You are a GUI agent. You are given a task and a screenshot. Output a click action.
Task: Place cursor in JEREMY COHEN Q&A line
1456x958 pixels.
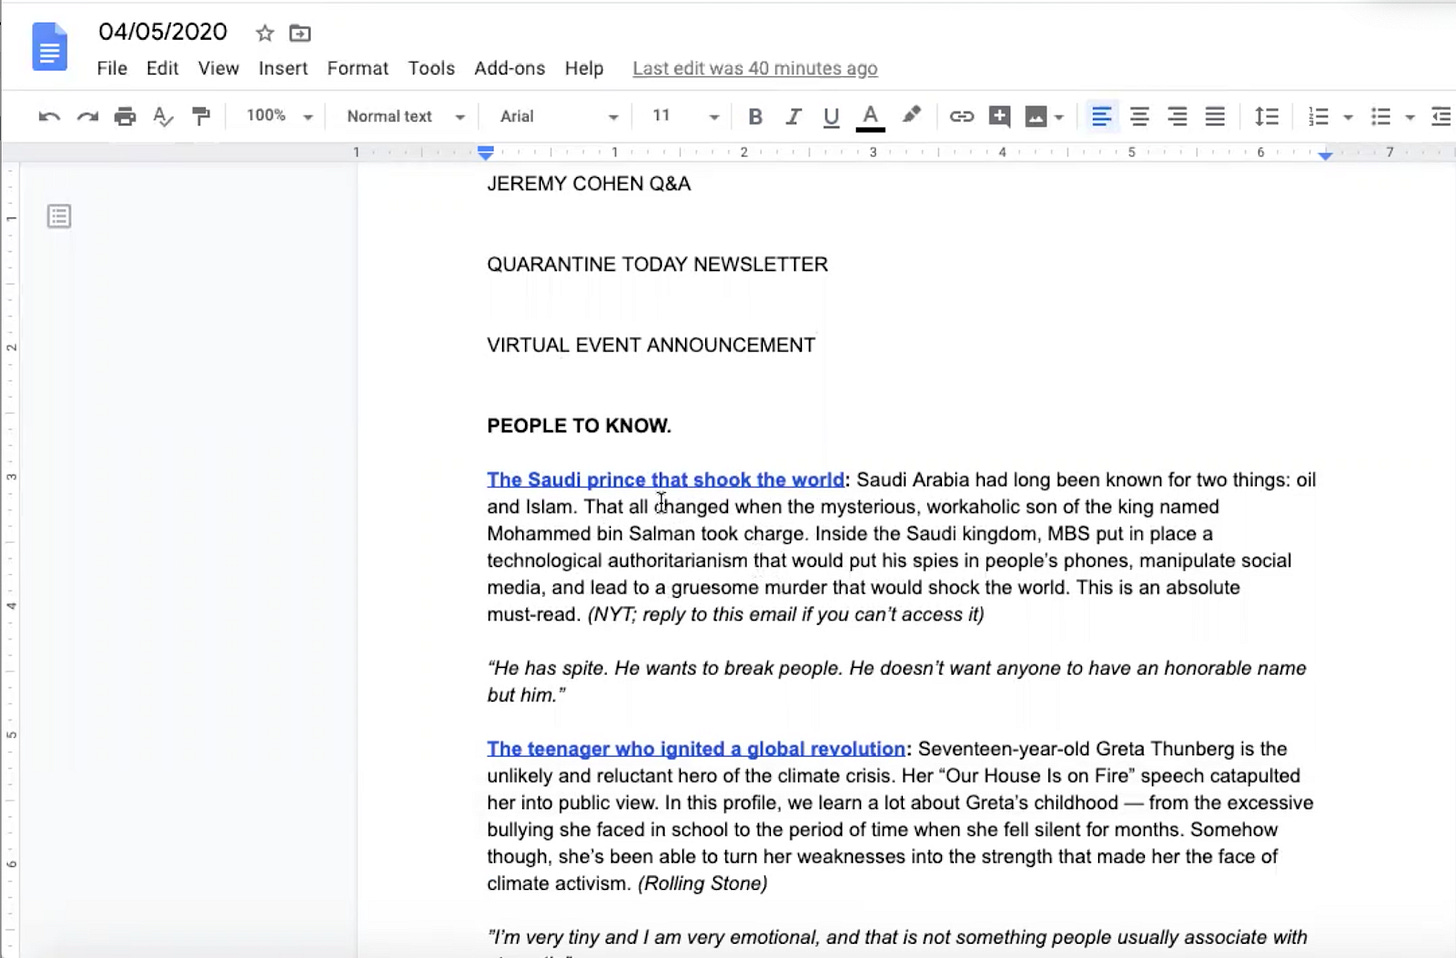click(x=589, y=184)
